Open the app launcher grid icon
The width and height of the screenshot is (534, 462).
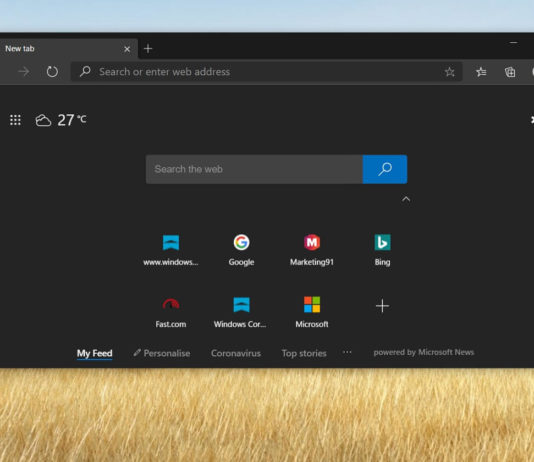[x=15, y=120]
